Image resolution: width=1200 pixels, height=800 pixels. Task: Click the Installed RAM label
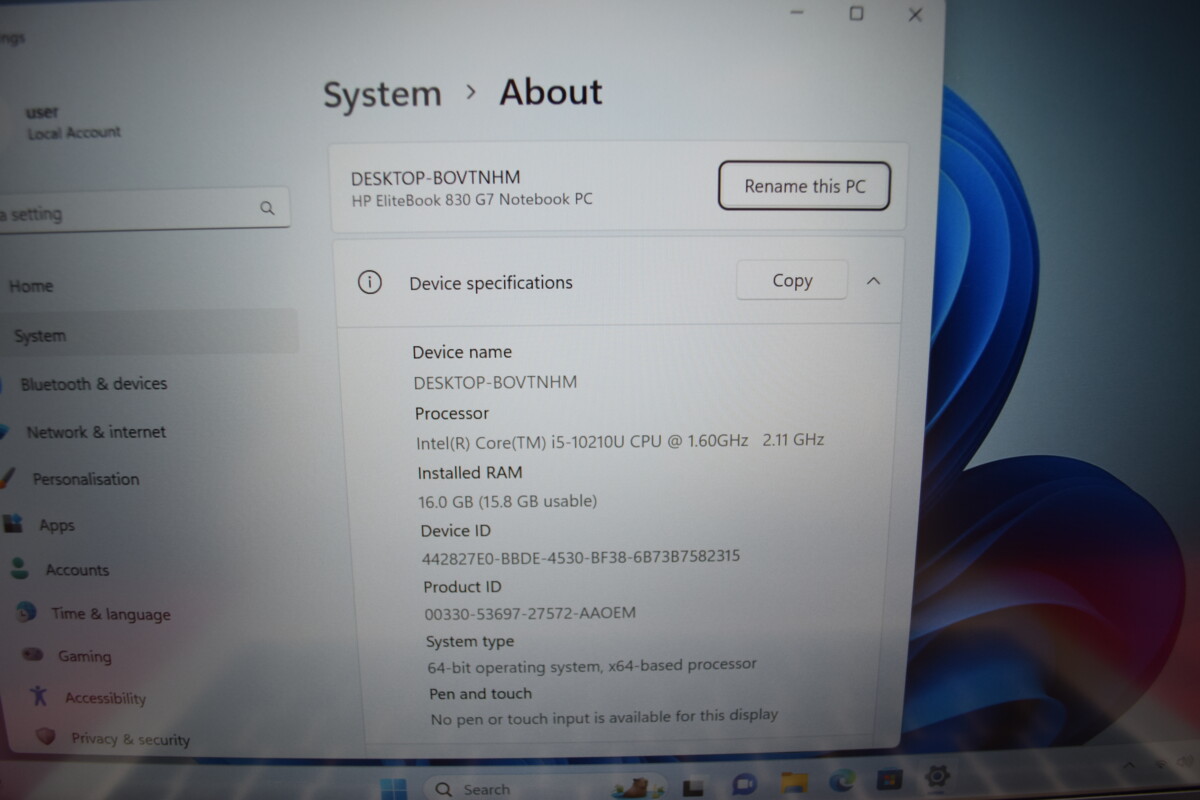[x=470, y=473]
